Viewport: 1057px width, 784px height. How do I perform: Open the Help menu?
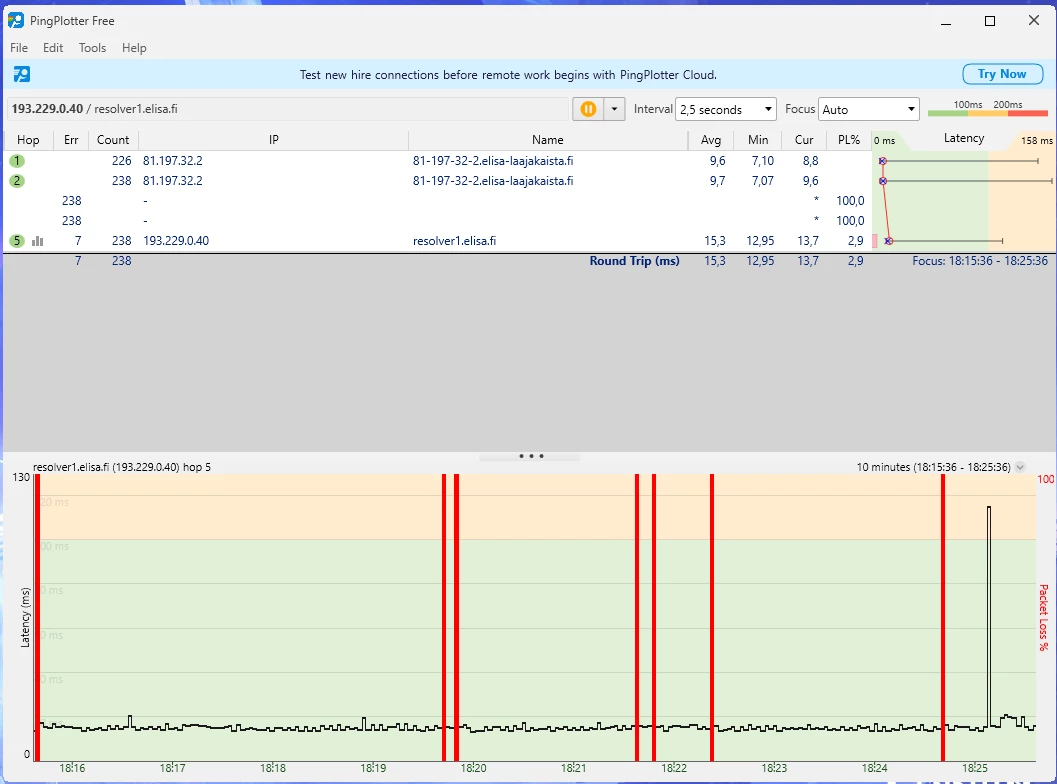point(134,48)
